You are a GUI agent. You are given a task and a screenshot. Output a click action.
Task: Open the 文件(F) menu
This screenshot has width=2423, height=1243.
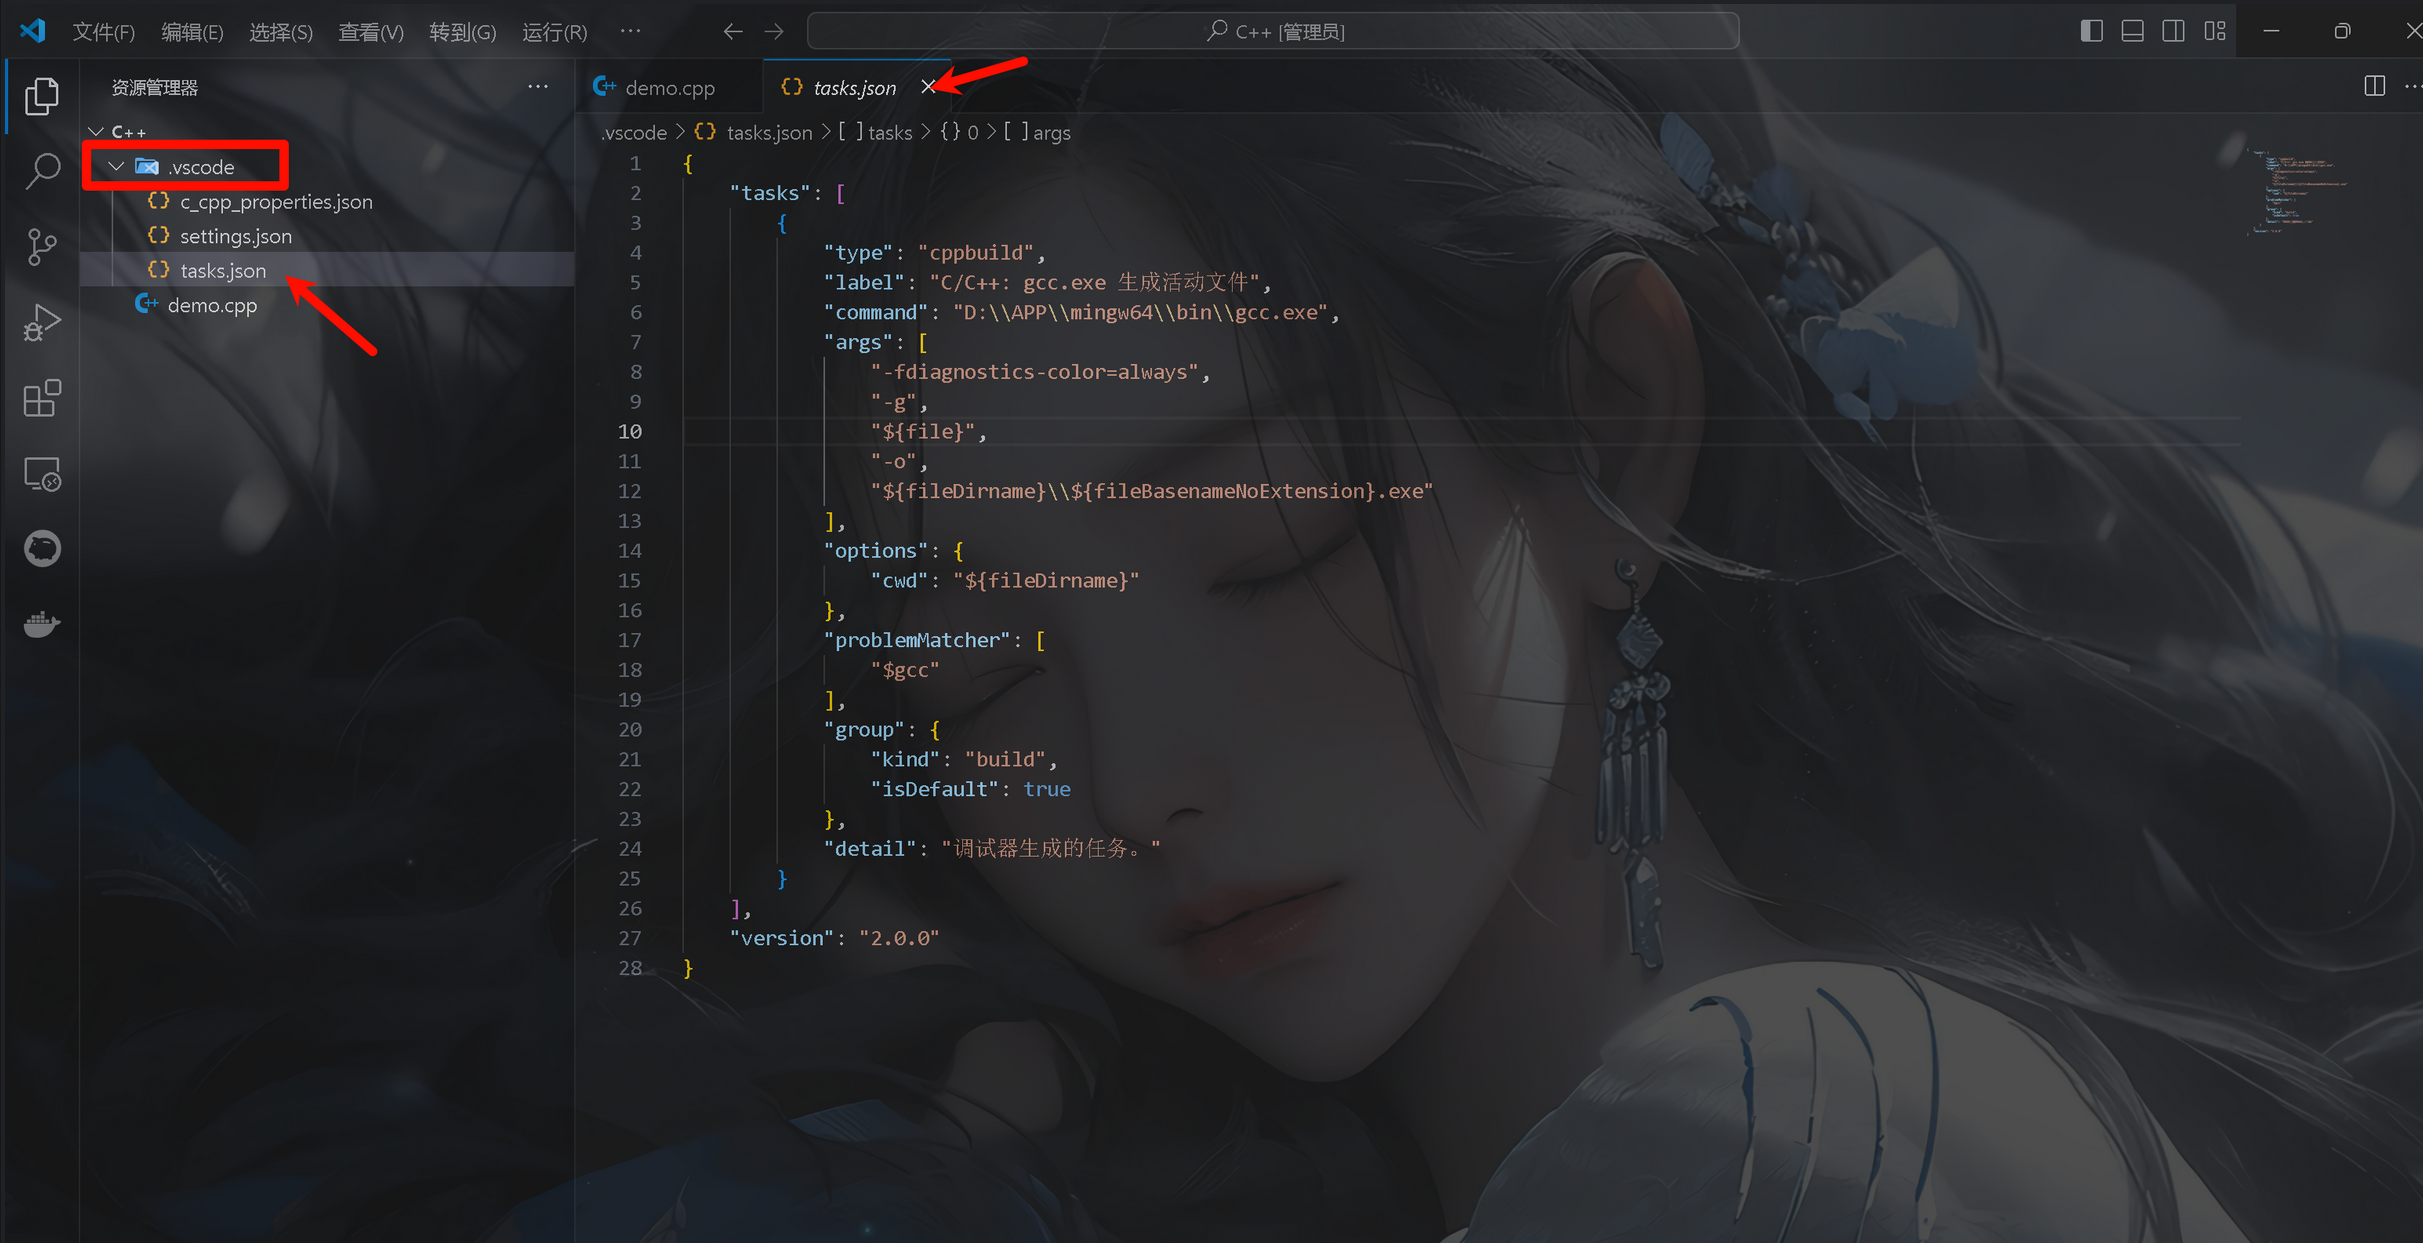point(103,32)
